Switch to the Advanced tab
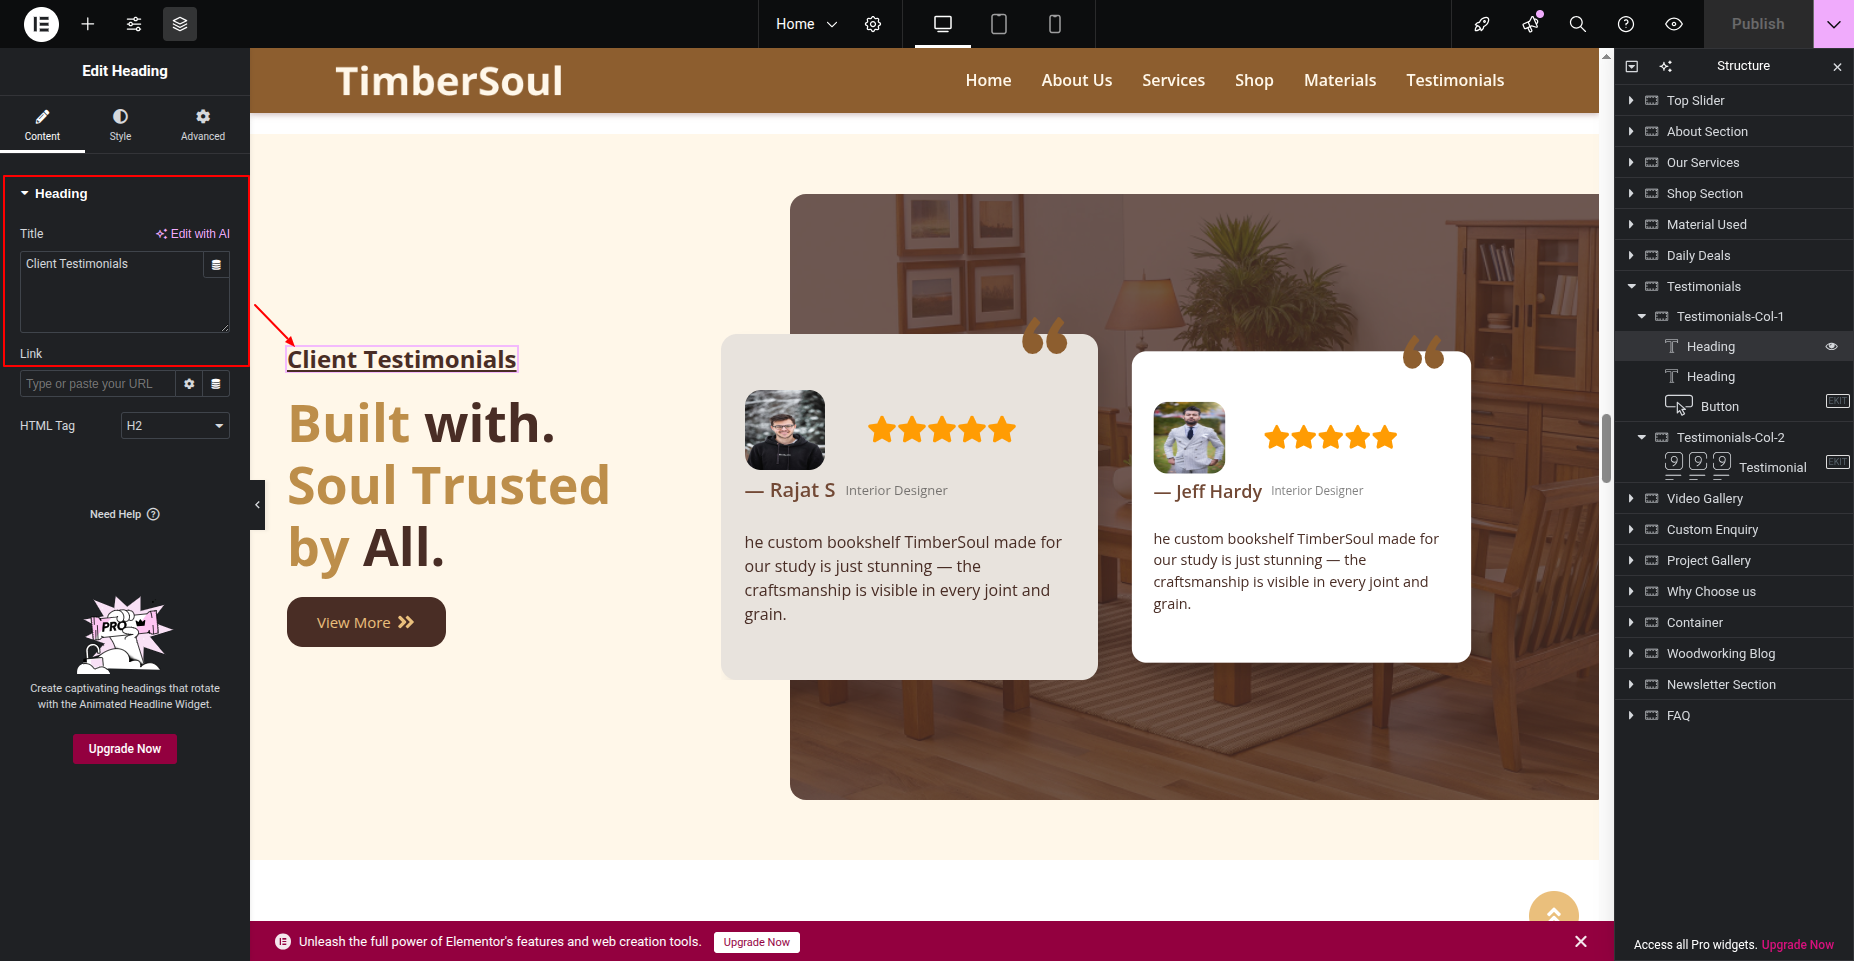 203,125
